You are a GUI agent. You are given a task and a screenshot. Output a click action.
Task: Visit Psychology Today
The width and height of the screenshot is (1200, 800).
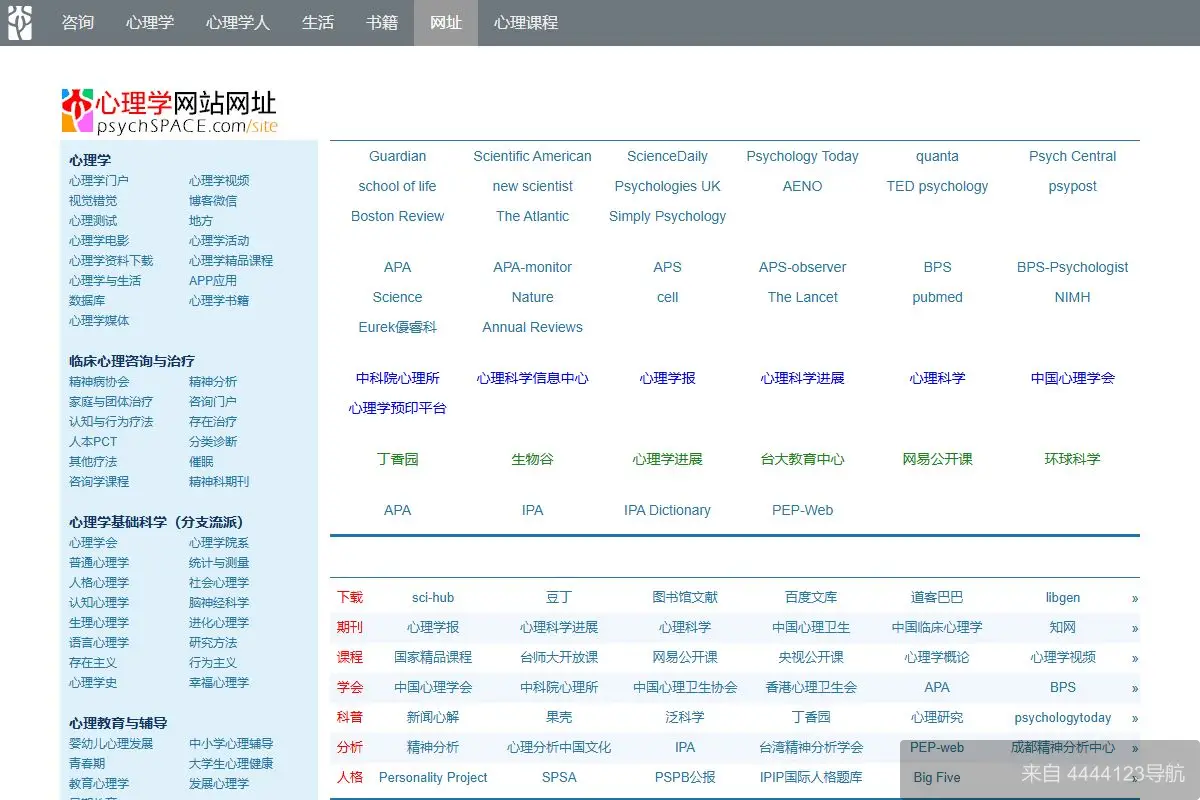point(802,156)
